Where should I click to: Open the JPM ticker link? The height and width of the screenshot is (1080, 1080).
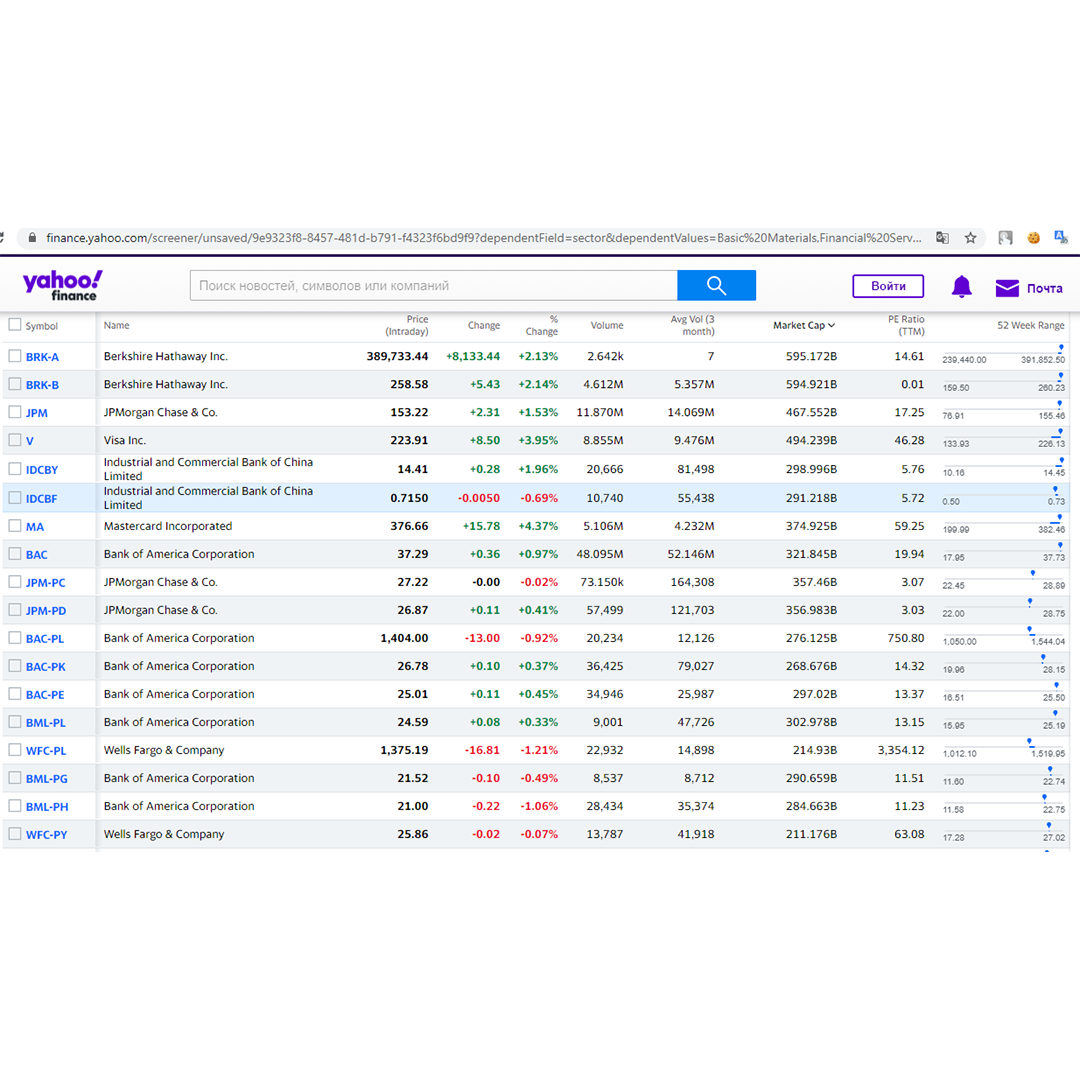(37, 413)
